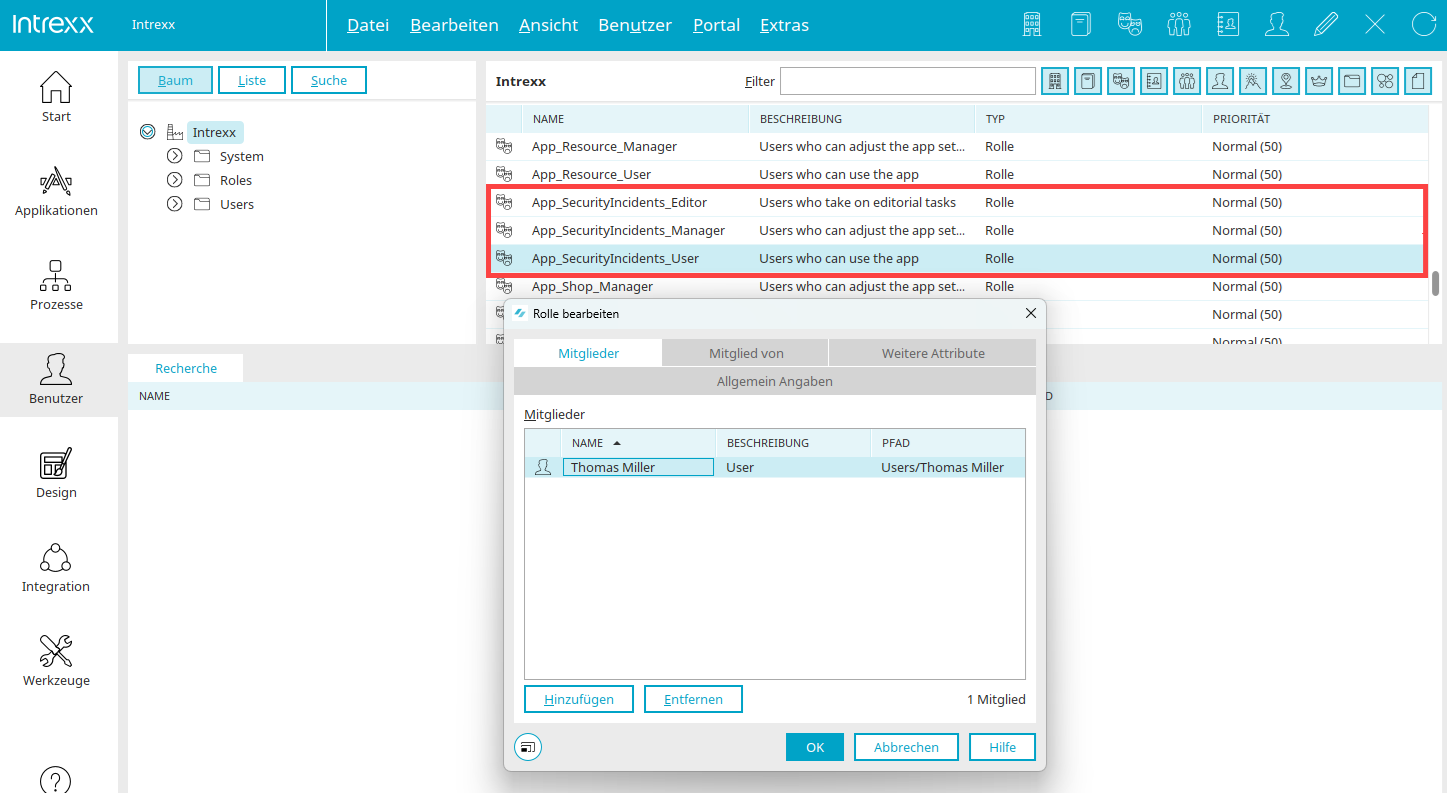Open the Werkzeuge tools module
Image resolution: width=1447 pixels, height=793 pixels.
[56, 661]
